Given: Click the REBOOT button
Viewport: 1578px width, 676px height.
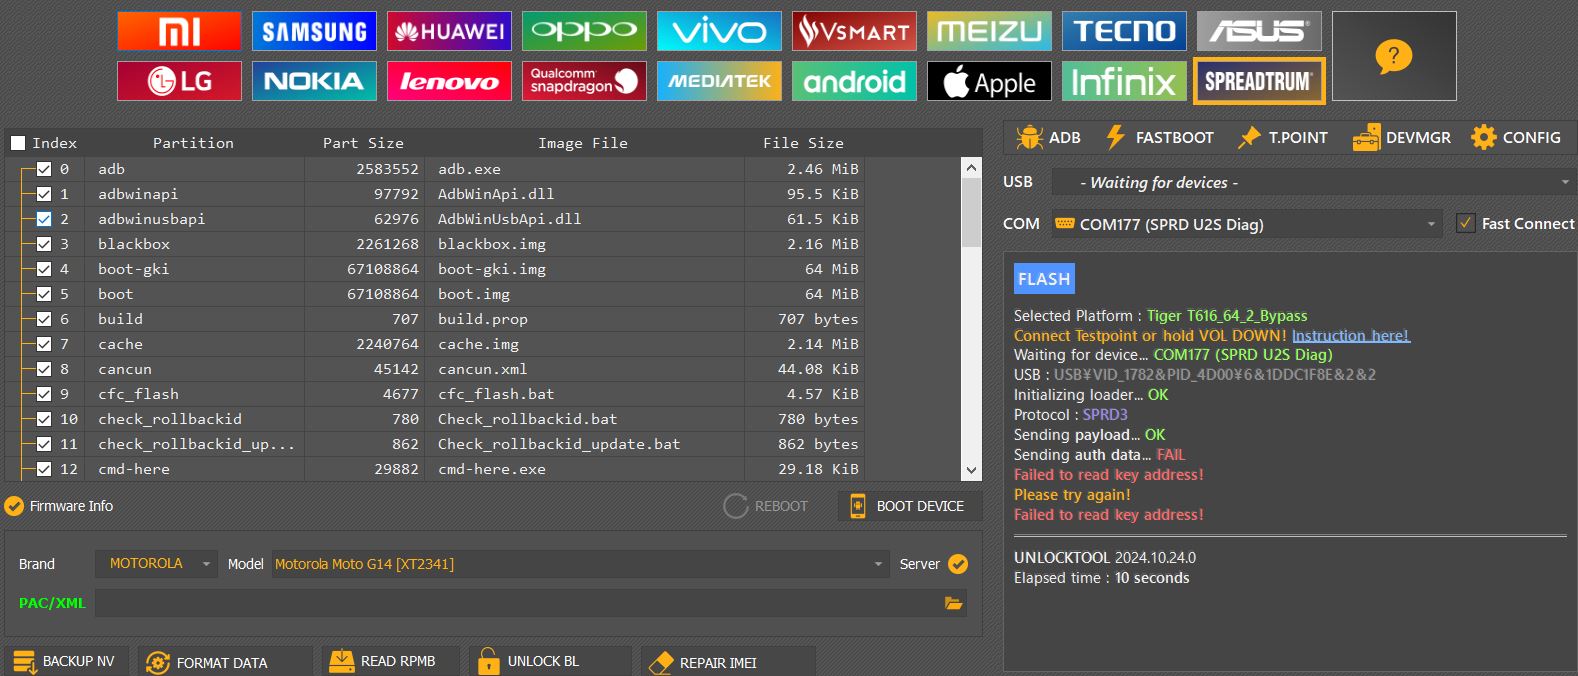Looking at the screenshot, I should [766, 506].
